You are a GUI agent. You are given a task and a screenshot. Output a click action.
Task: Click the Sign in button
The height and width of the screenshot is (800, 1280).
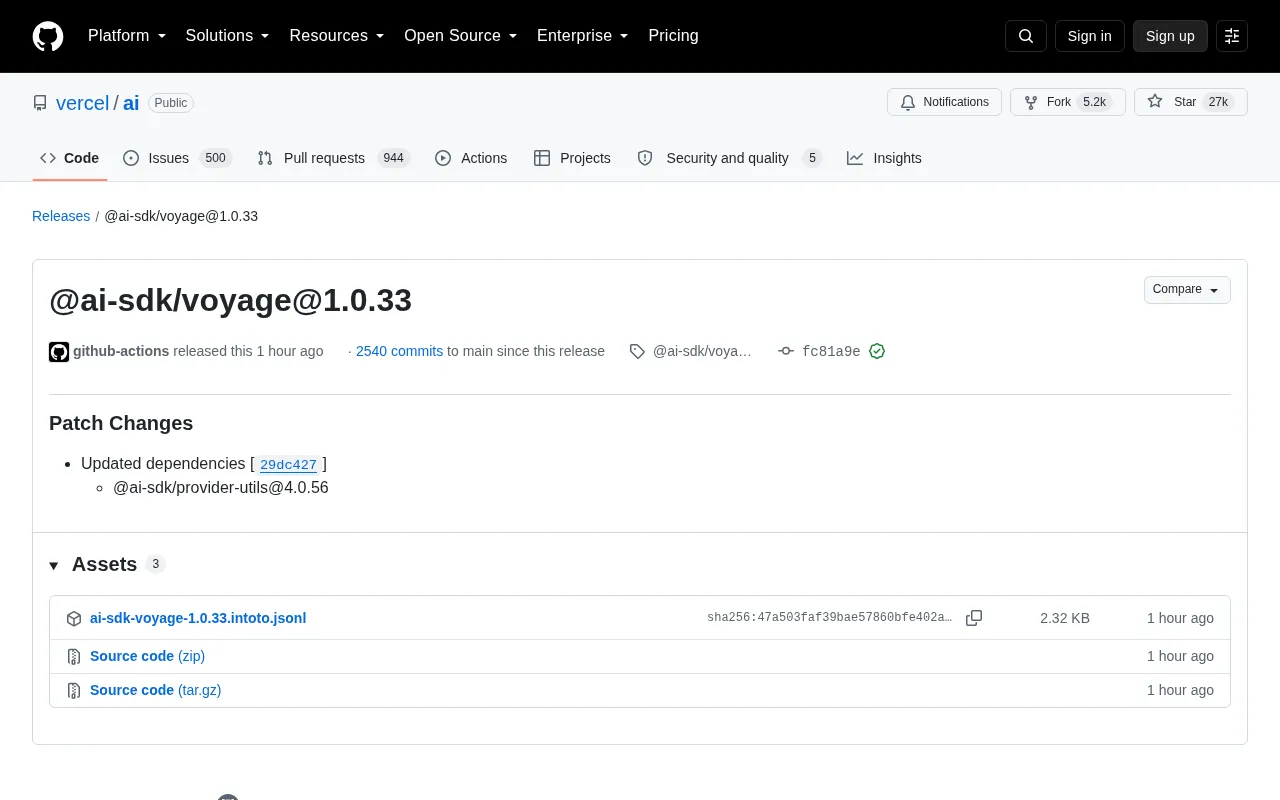pyautogui.click(x=1090, y=36)
